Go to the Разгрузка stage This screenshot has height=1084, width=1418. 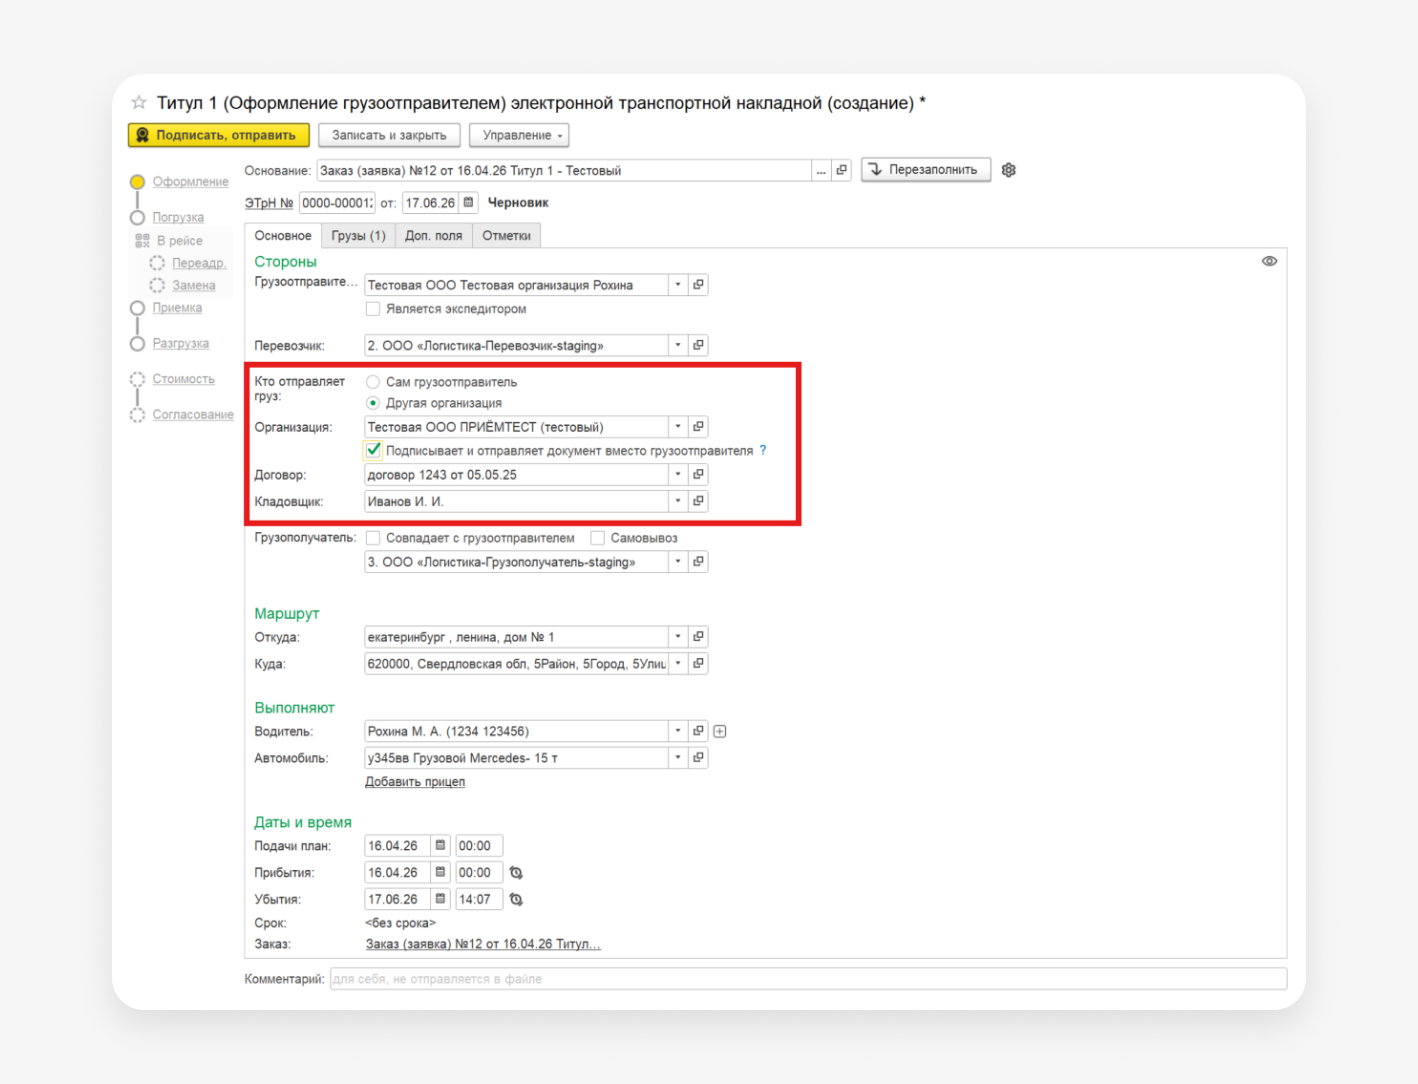(x=181, y=344)
